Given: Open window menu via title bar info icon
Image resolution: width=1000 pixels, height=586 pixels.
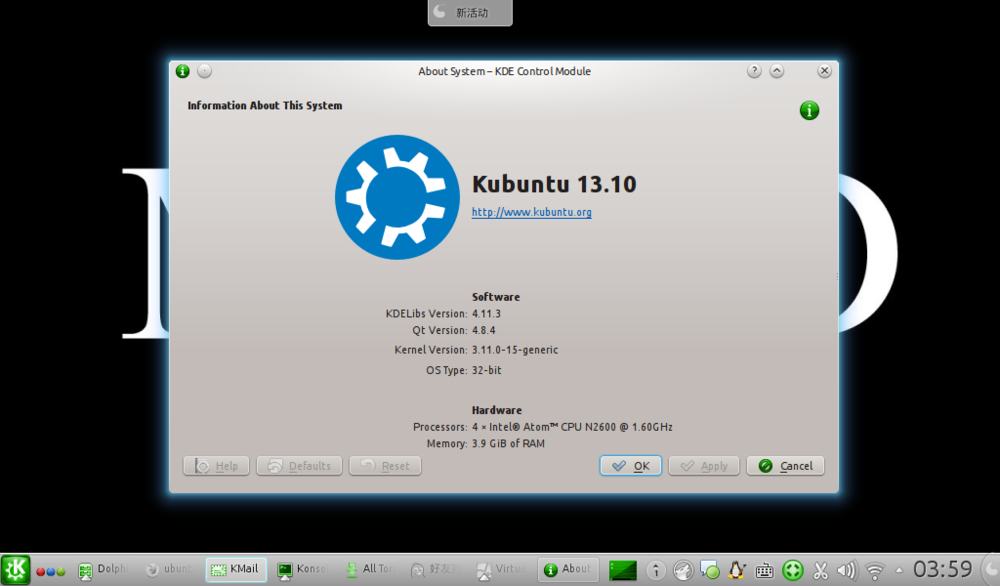Looking at the screenshot, I should coord(182,71).
